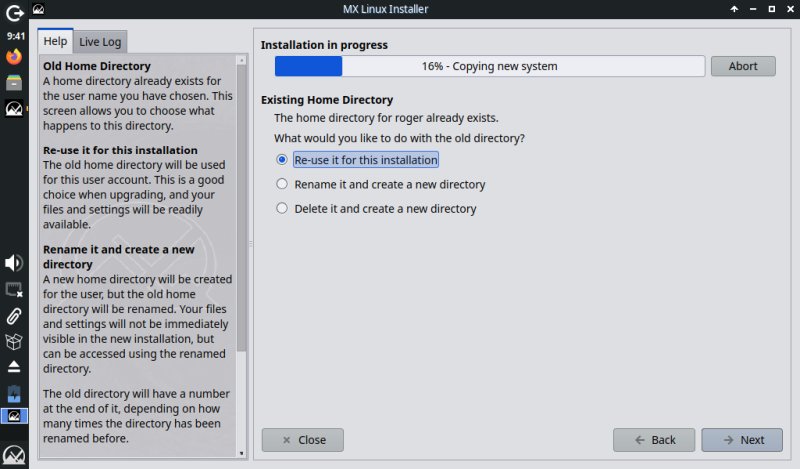Click the installation progress bar
The height and width of the screenshot is (469, 800).
click(489, 67)
